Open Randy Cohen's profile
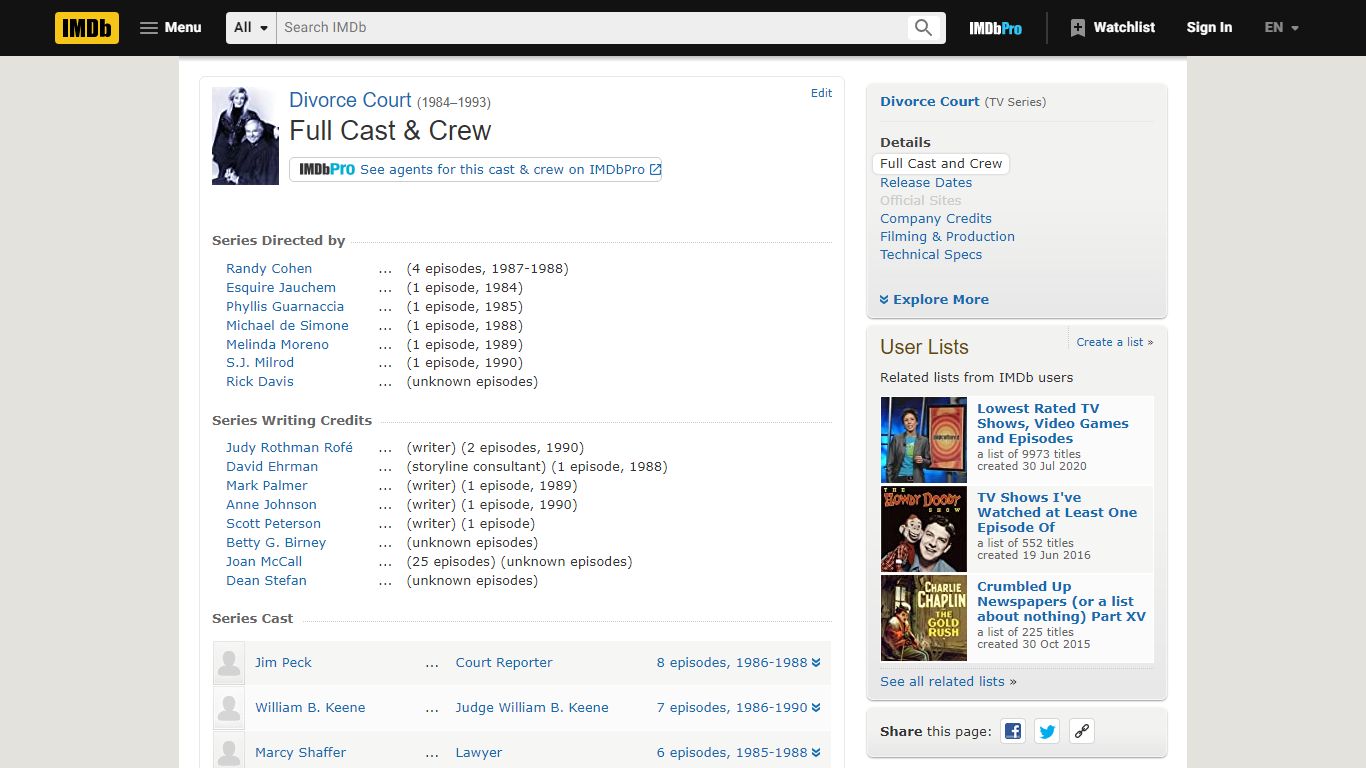1366x768 pixels. point(269,268)
